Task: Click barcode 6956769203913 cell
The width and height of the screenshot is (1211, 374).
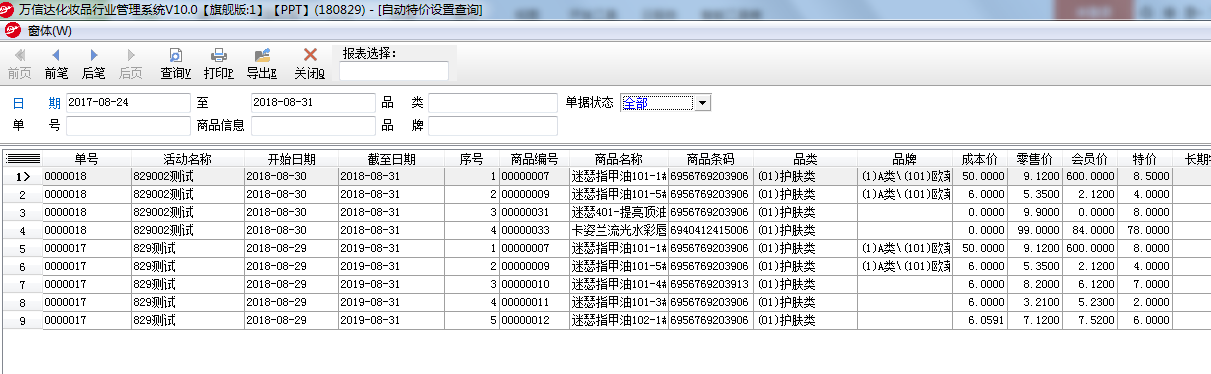Action: [x=711, y=284]
